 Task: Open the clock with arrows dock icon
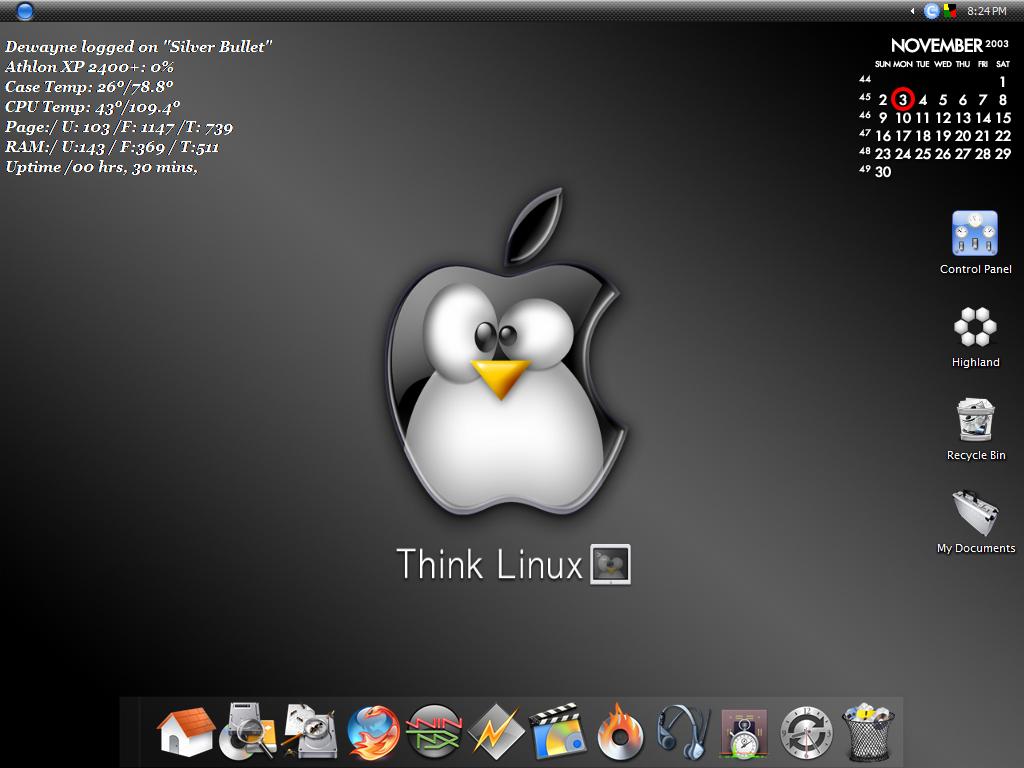tap(805, 733)
